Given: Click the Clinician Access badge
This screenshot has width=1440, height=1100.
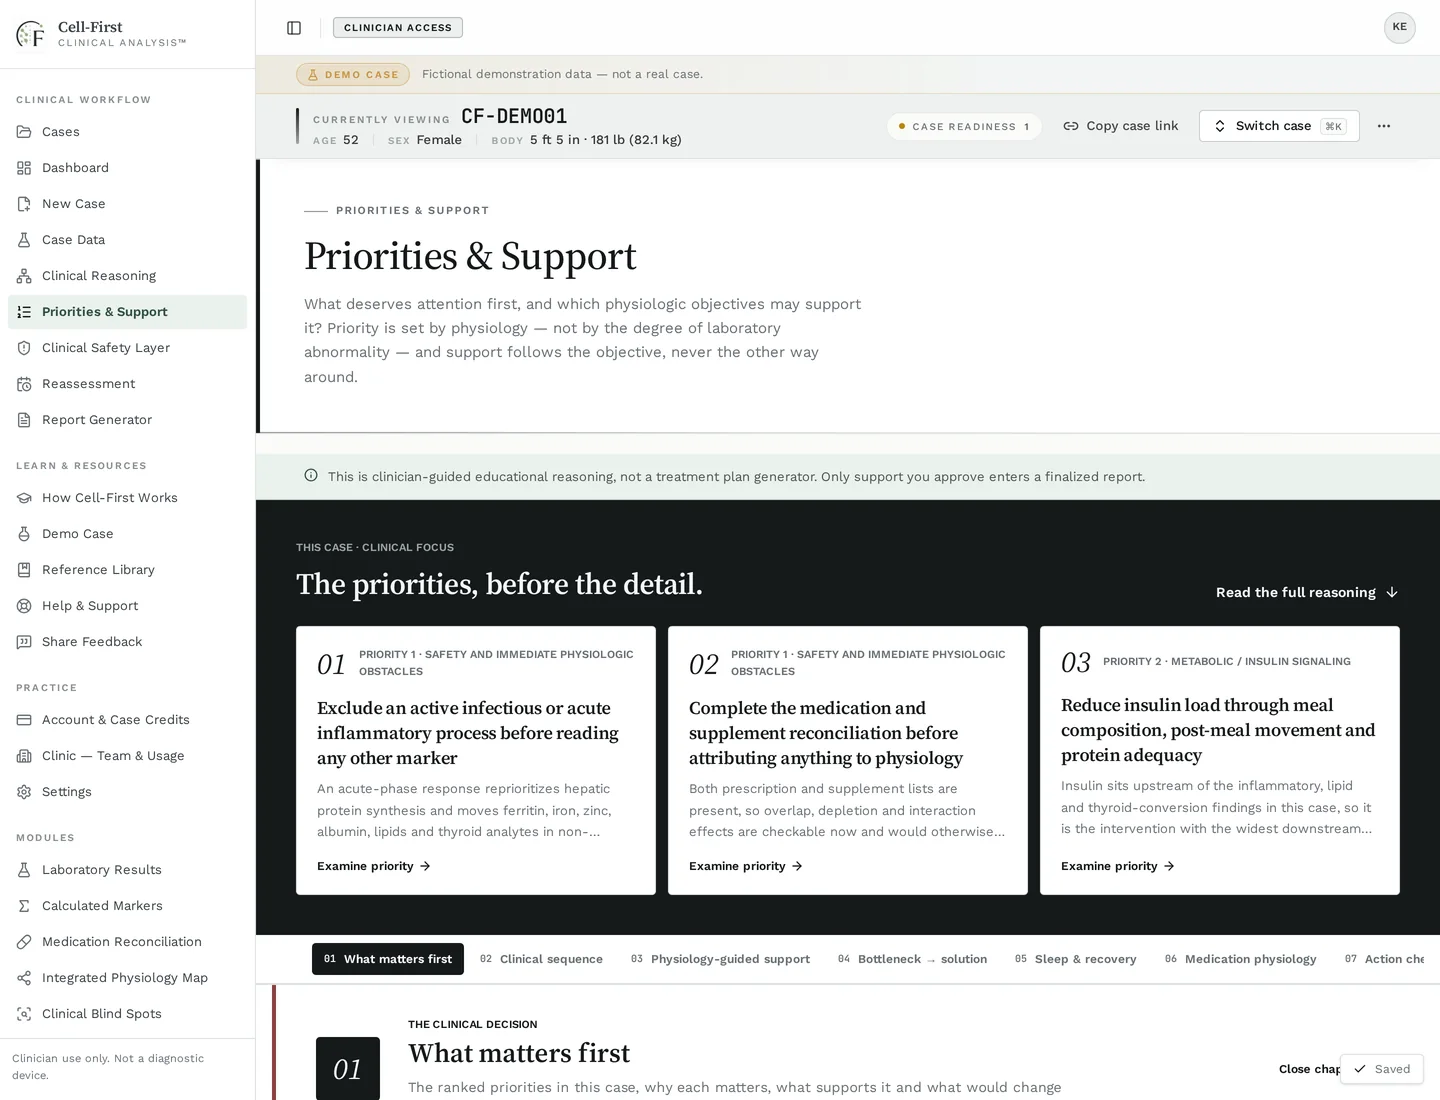Looking at the screenshot, I should (x=398, y=28).
